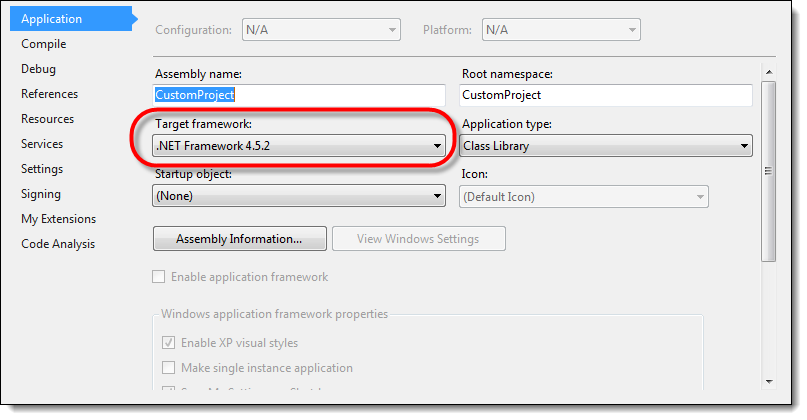Click the View Windows Settings button
Screen dimensions: 807x420
tap(418, 239)
